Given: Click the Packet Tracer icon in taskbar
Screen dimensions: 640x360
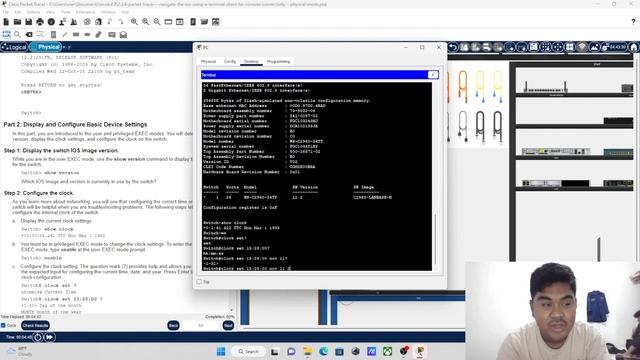Looking at the screenshot, I should click(420, 351).
